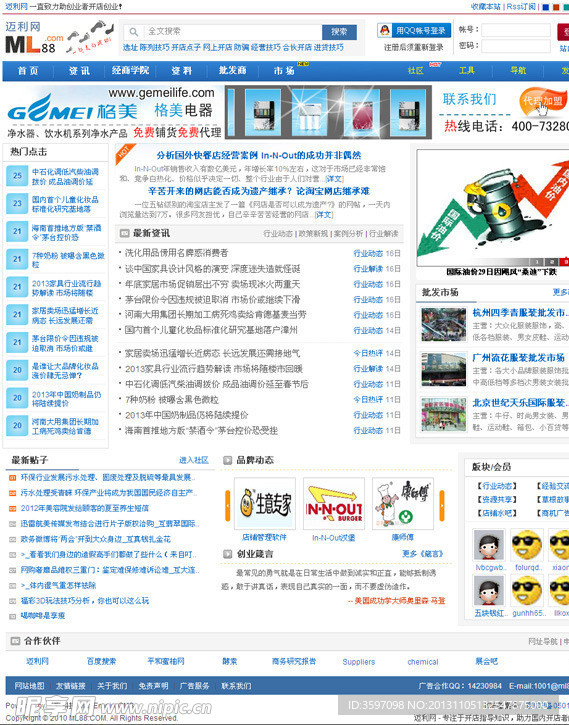Click the right orange brand carousel arrow
569x725 pixels.
(x=442, y=506)
